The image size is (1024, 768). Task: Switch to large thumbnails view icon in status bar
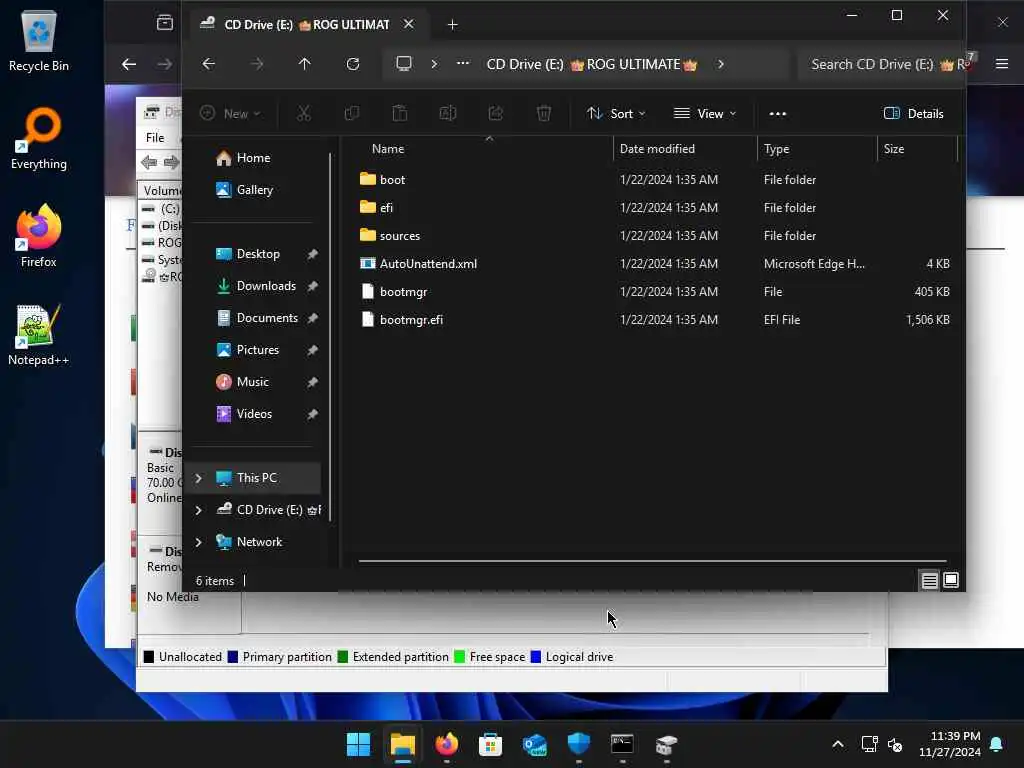click(x=951, y=581)
